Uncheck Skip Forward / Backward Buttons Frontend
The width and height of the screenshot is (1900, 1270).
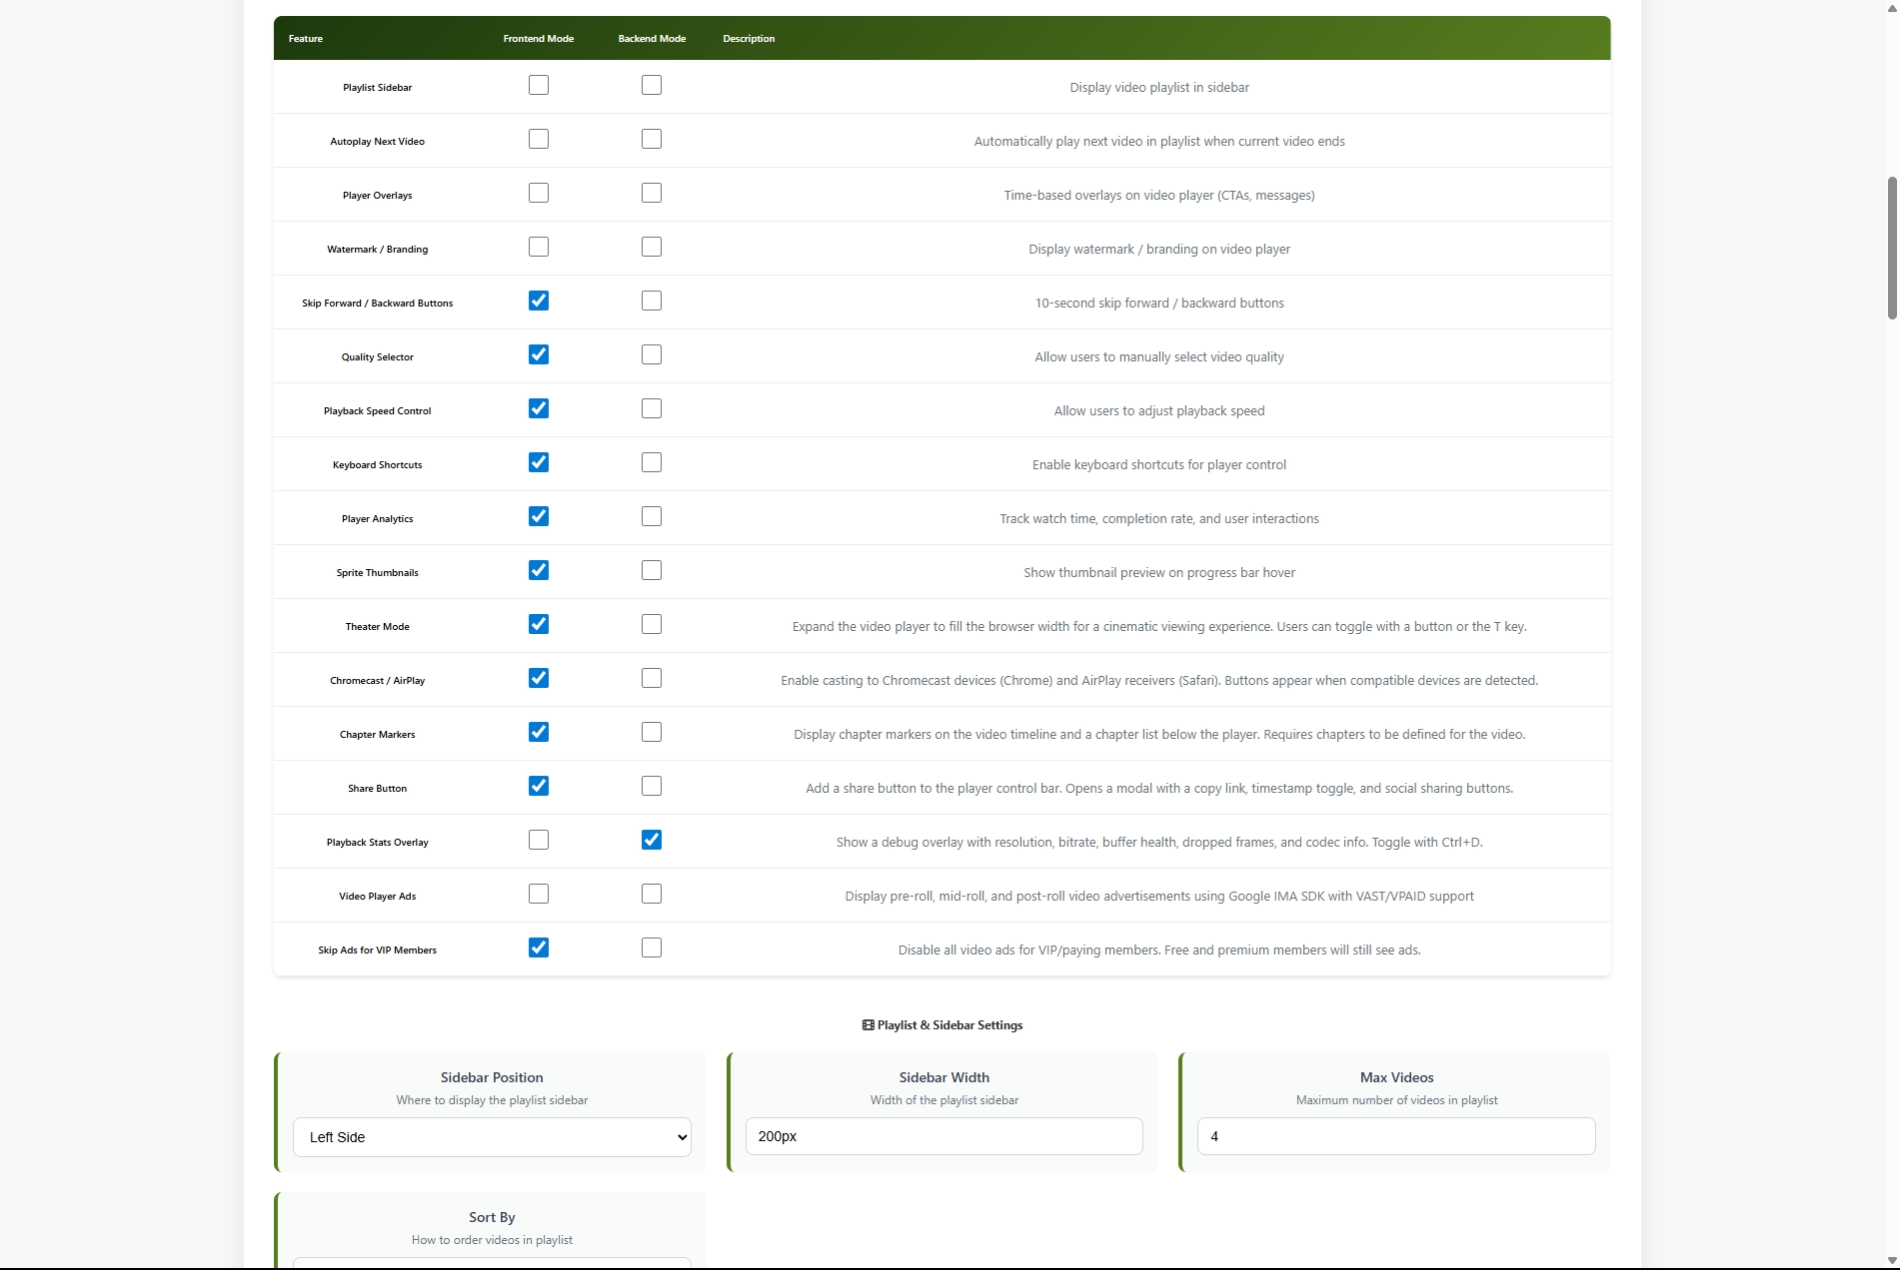pos(538,301)
